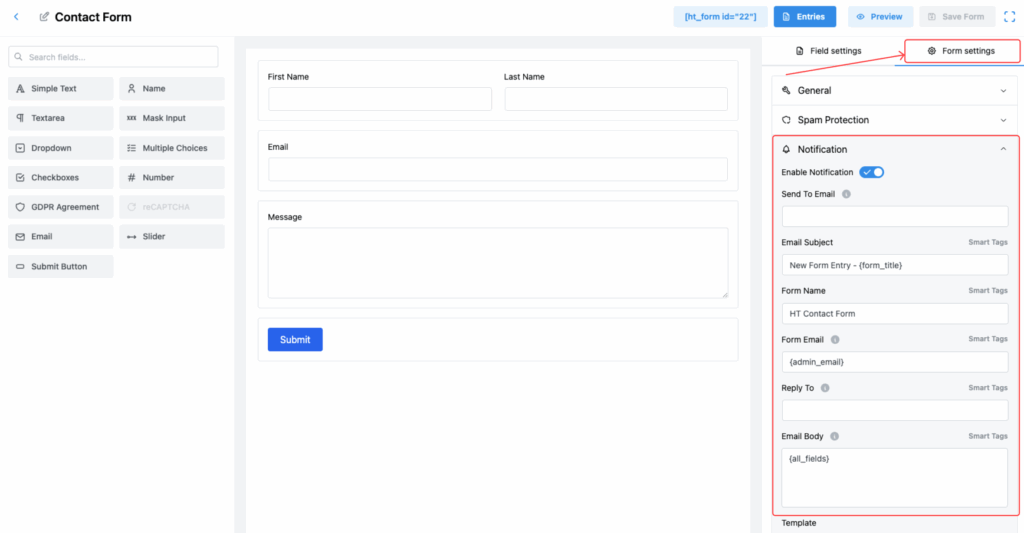
Task: Add a Number field
Action: tap(172, 178)
